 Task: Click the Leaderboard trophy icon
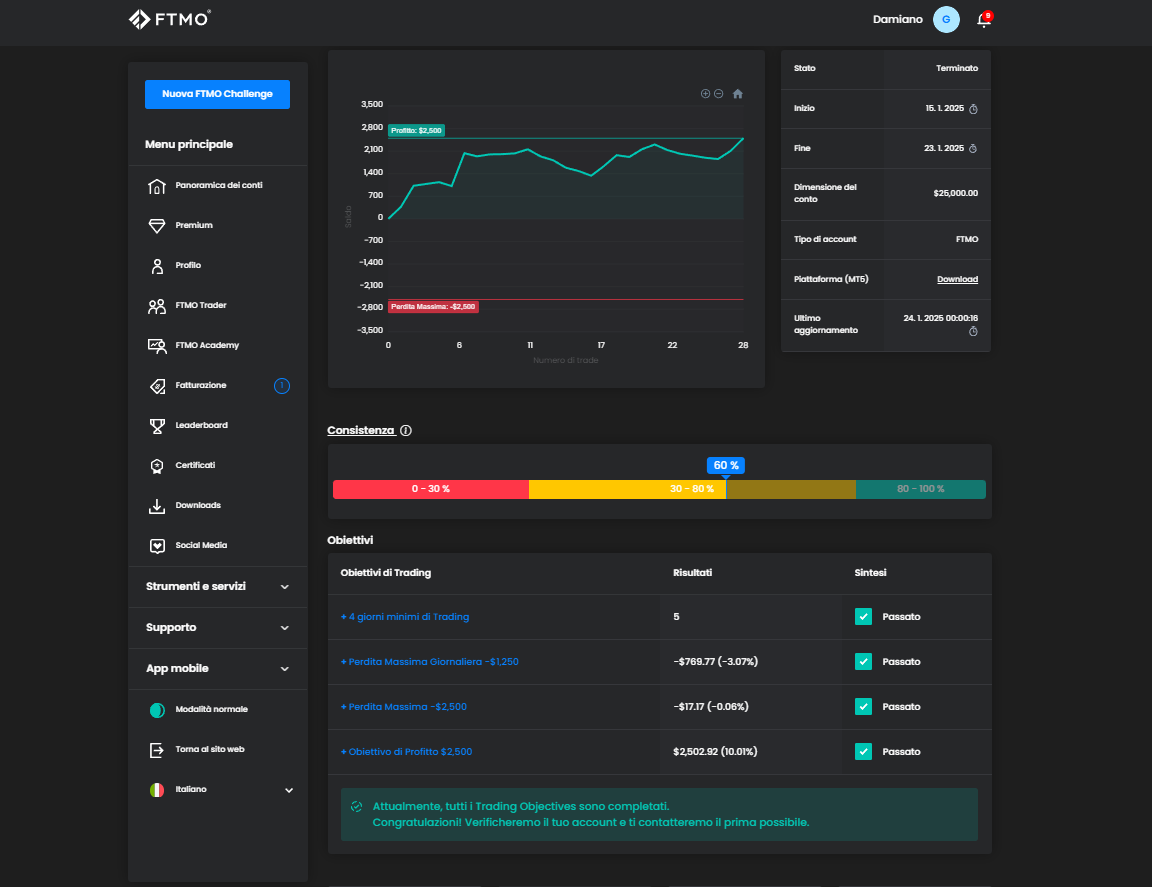coord(156,425)
